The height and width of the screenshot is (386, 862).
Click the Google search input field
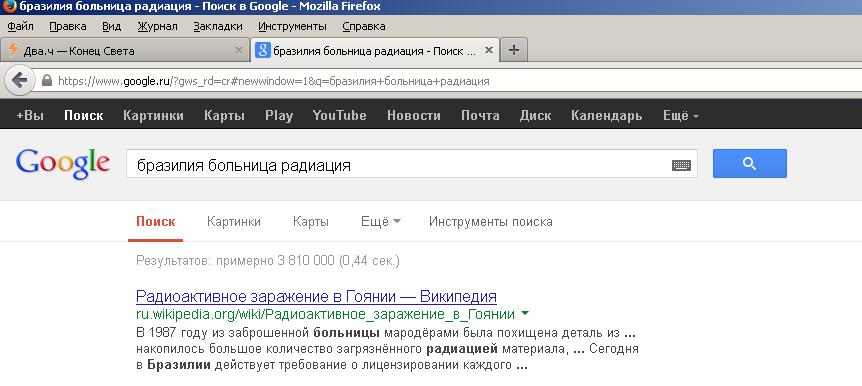point(399,165)
